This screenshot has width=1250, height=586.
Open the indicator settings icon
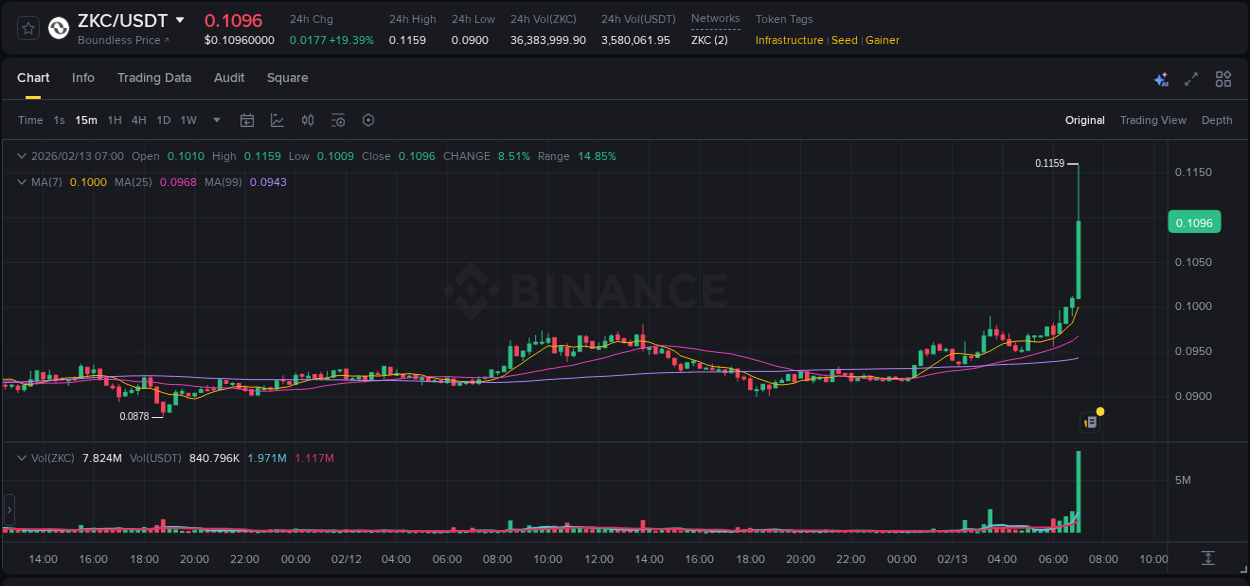(338, 120)
